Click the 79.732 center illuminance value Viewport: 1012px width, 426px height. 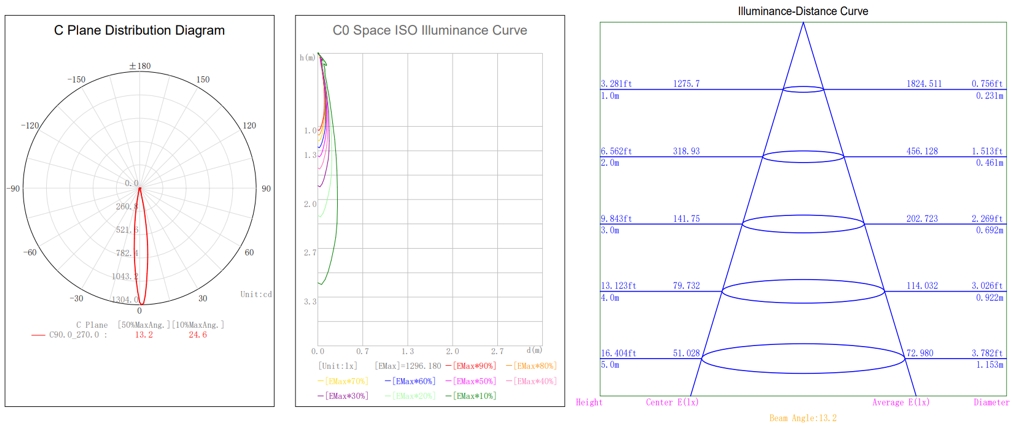[x=686, y=286]
